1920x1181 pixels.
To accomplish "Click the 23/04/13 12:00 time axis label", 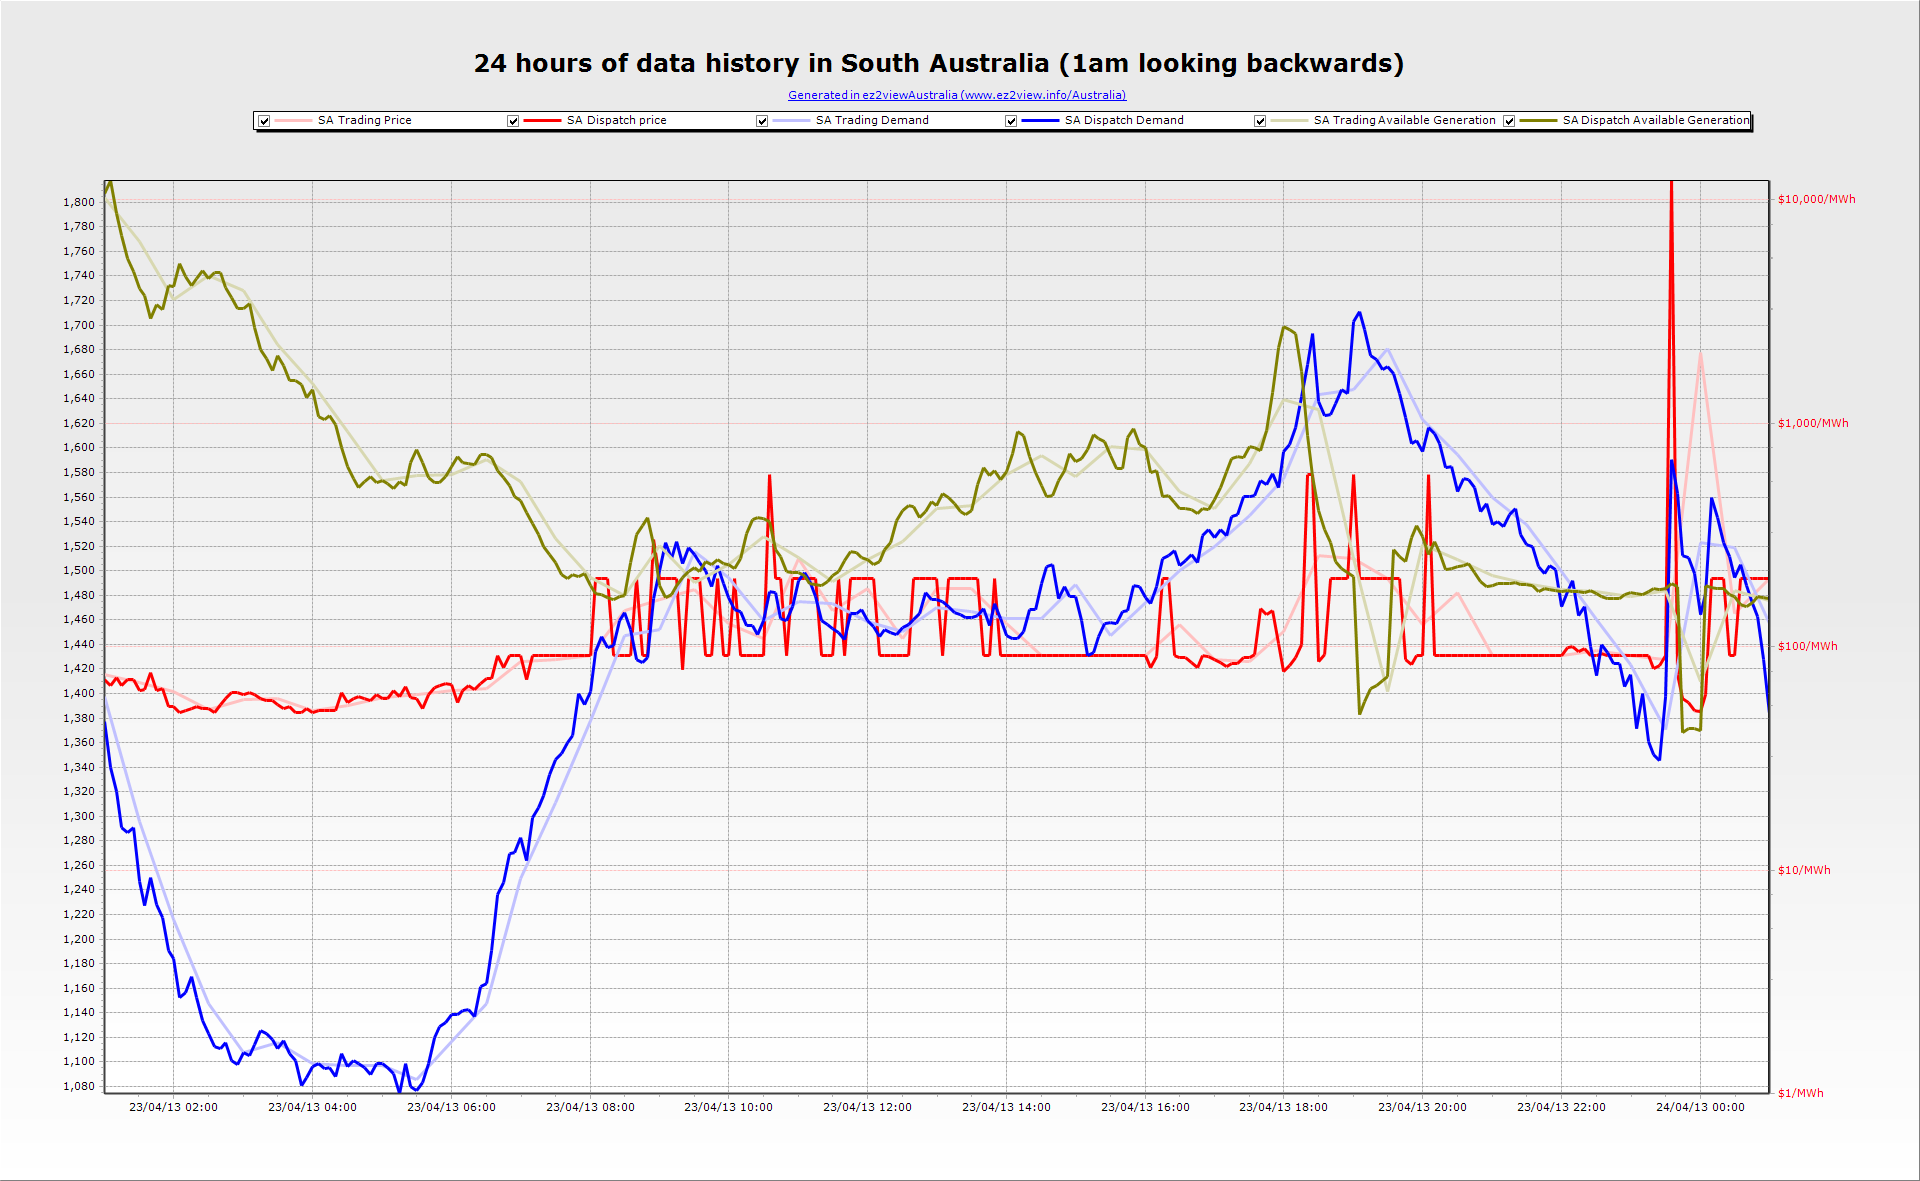I will (x=867, y=1107).
